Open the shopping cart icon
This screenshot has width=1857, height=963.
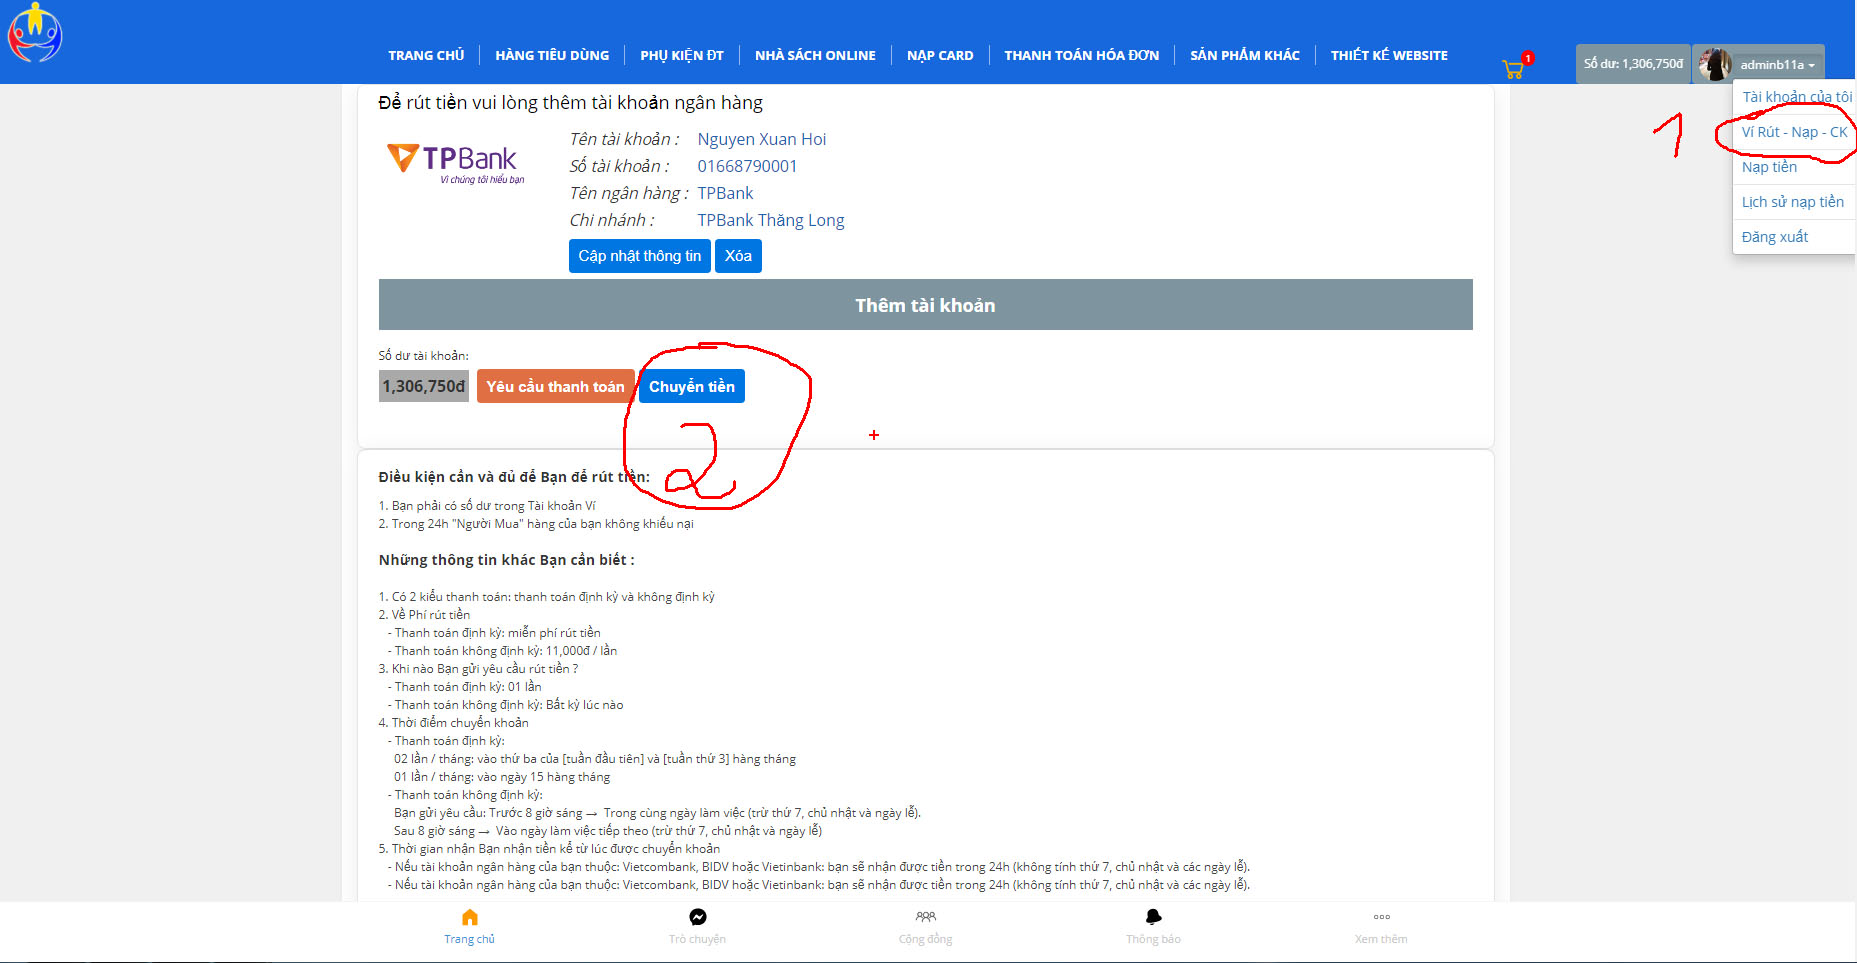coord(1512,69)
